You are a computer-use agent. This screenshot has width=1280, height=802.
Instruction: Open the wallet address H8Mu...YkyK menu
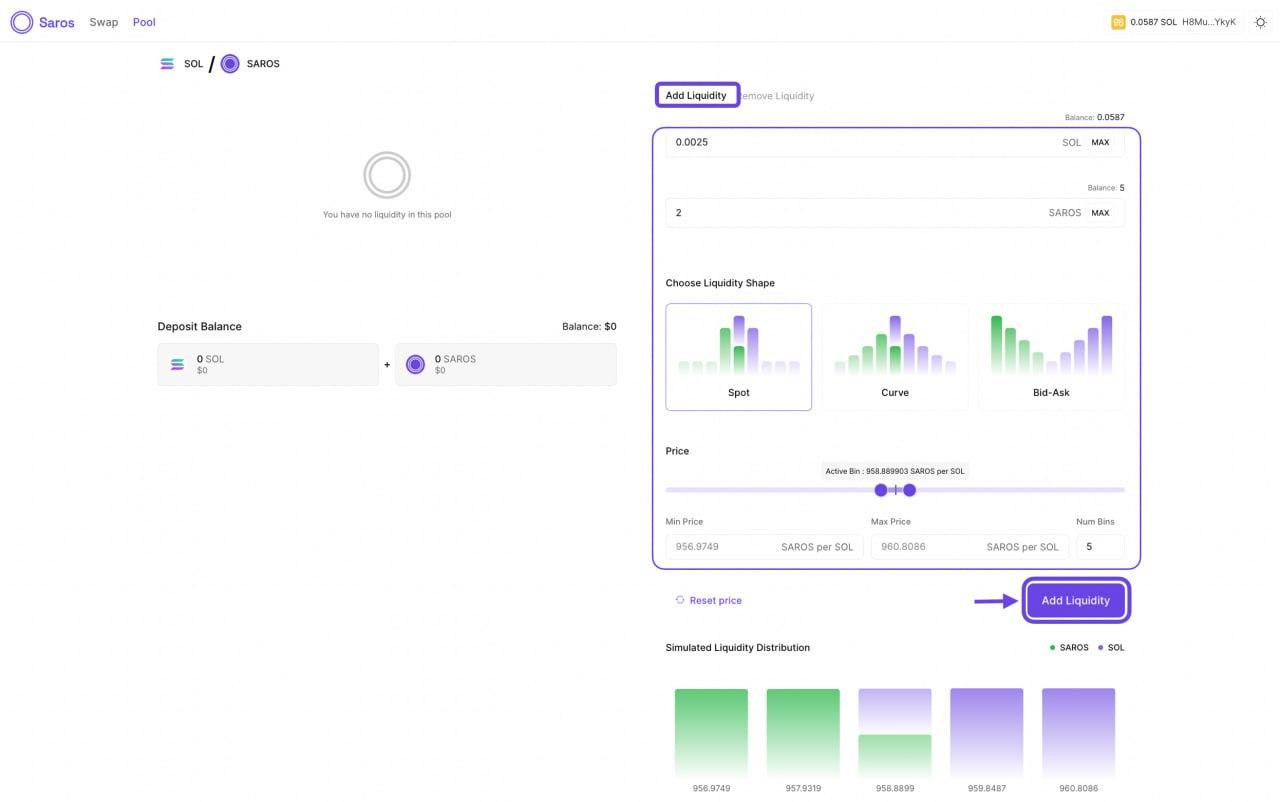[x=1209, y=22]
